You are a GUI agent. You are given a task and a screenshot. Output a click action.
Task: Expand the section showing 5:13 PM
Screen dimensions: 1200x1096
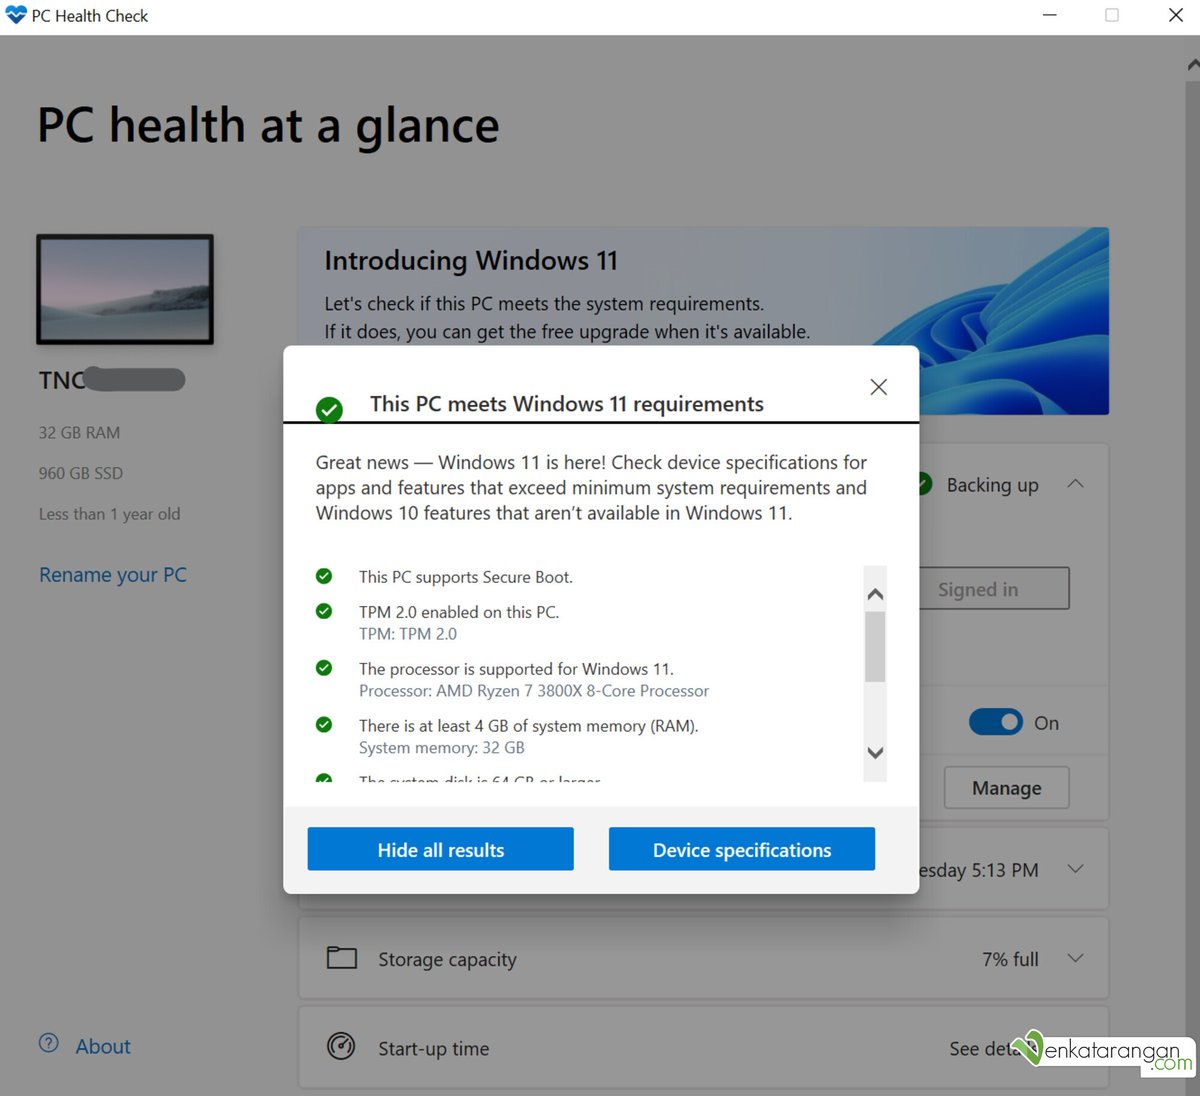point(1075,869)
